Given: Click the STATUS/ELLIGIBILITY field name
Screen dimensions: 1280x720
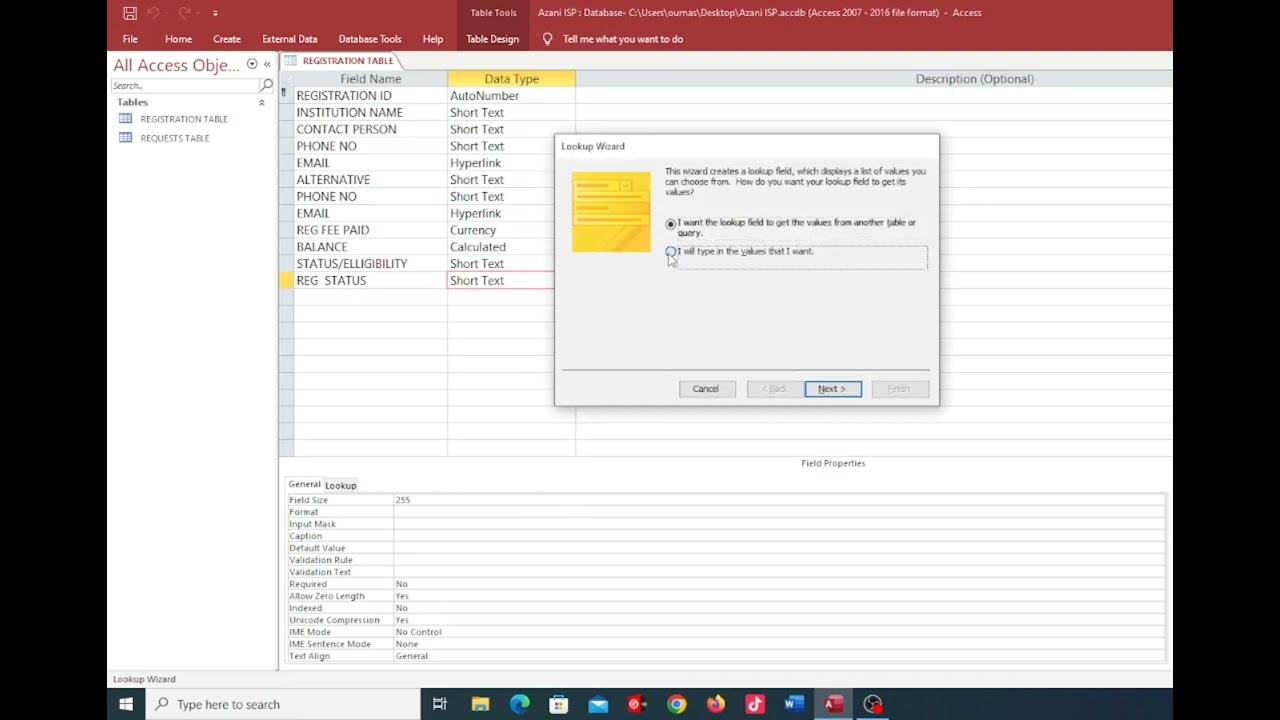Looking at the screenshot, I should pyautogui.click(x=352, y=264).
